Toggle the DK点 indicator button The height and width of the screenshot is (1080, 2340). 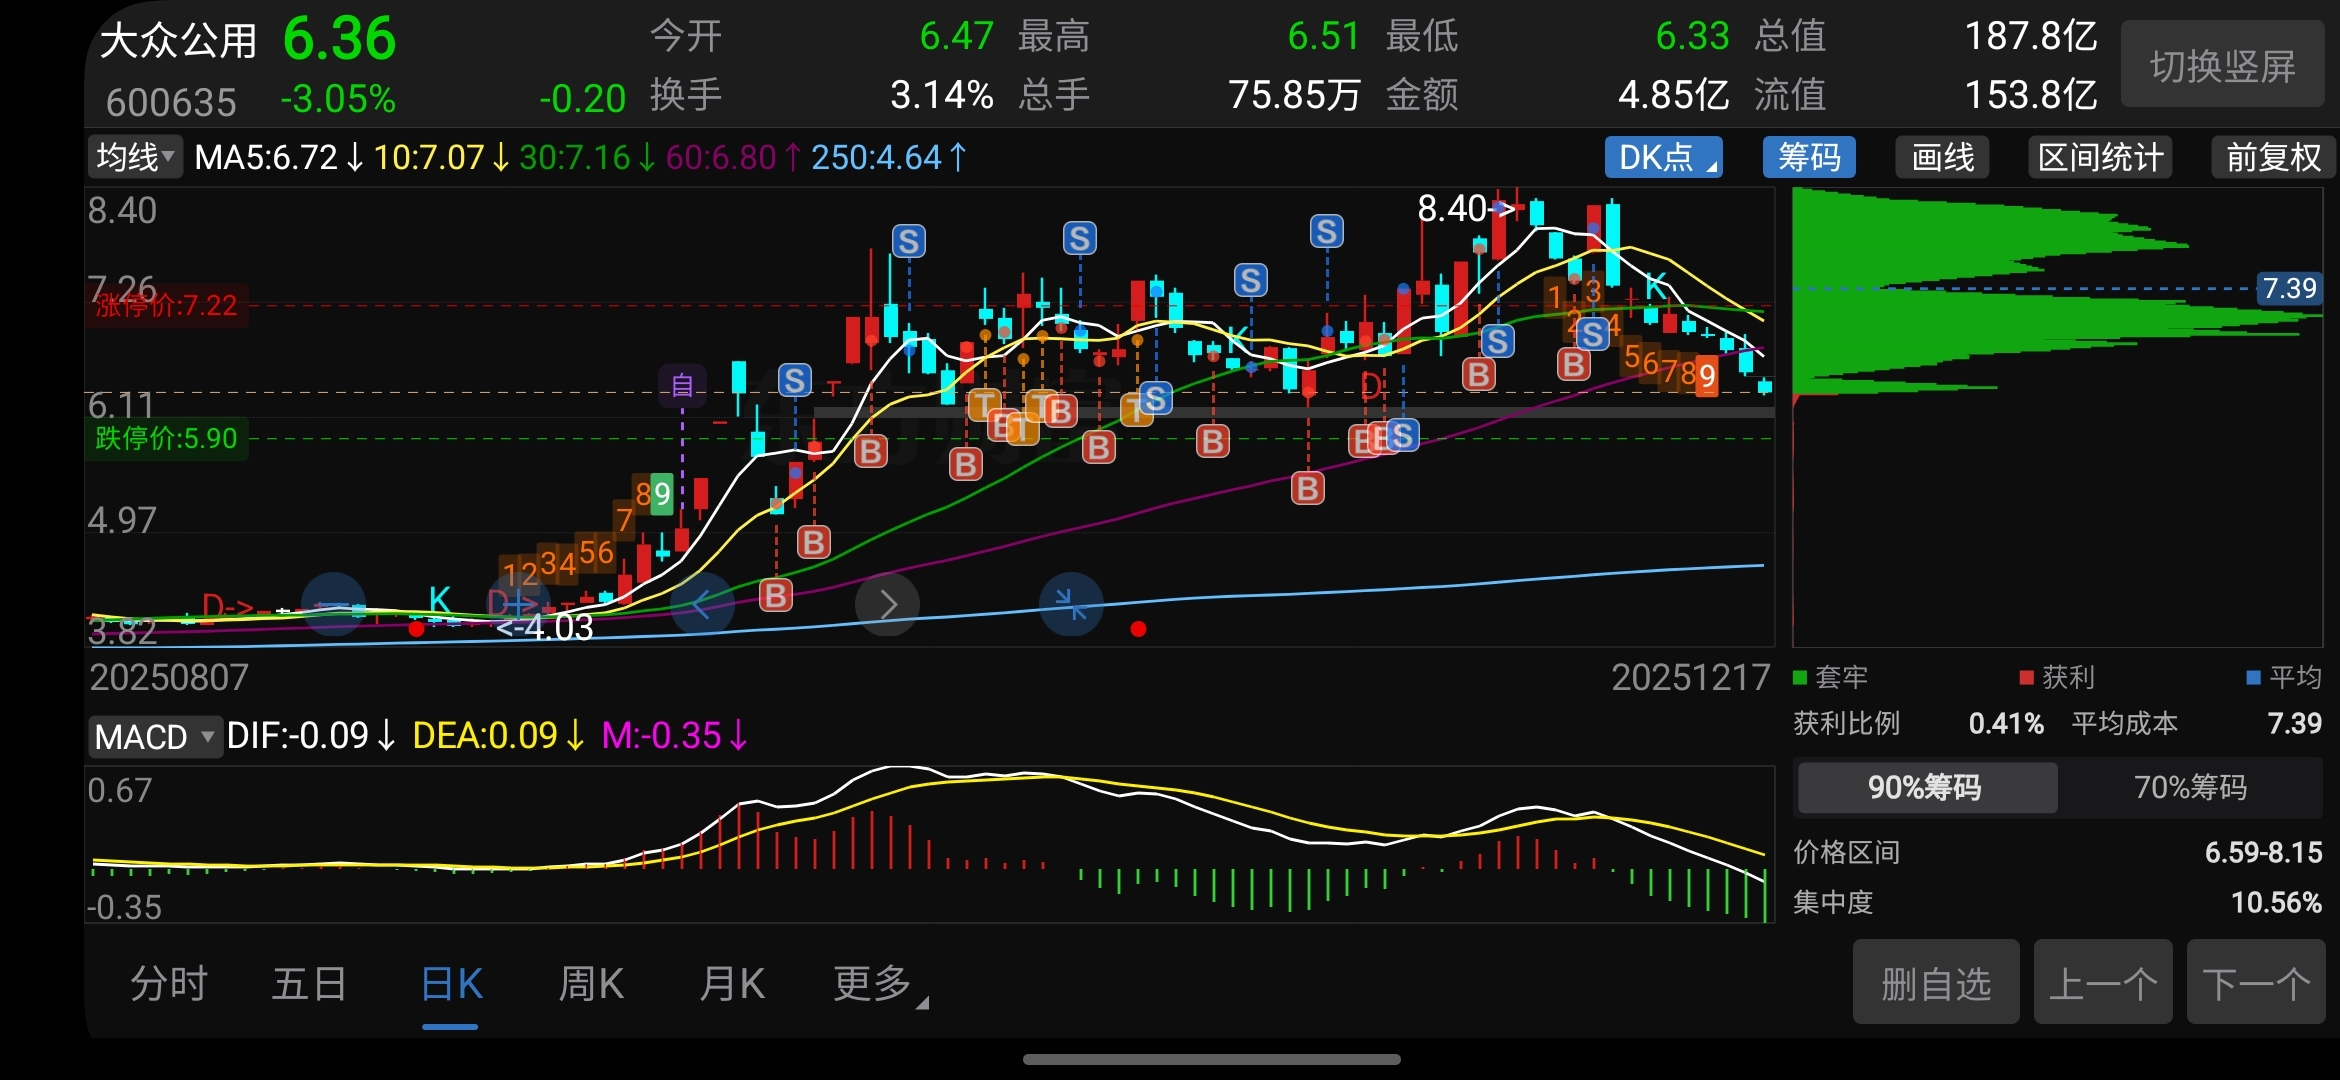pyautogui.click(x=1663, y=157)
